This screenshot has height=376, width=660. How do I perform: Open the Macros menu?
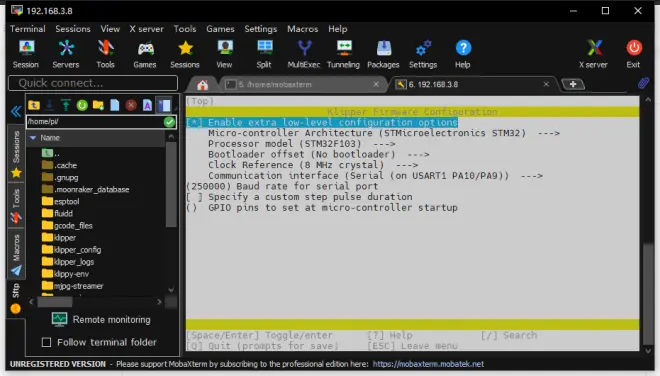(x=303, y=29)
